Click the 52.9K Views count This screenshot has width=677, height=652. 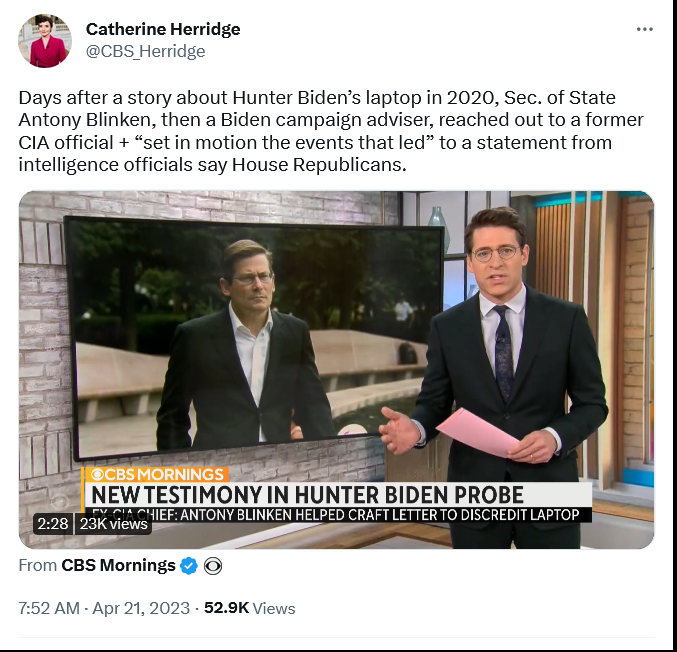point(250,608)
